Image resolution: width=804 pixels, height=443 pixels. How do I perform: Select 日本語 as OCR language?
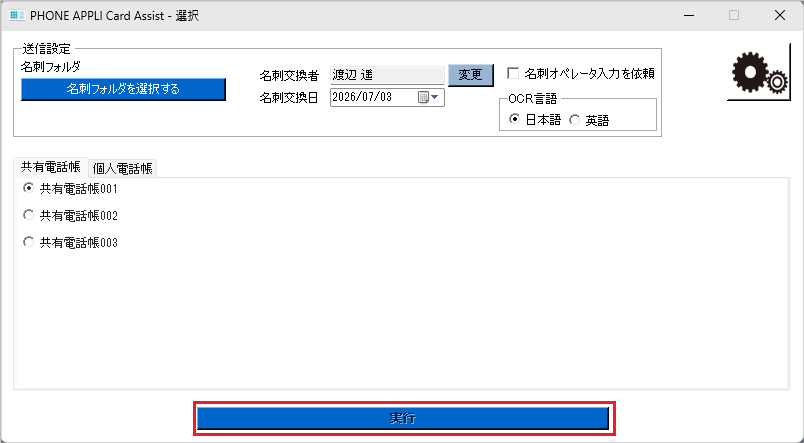(514, 120)
